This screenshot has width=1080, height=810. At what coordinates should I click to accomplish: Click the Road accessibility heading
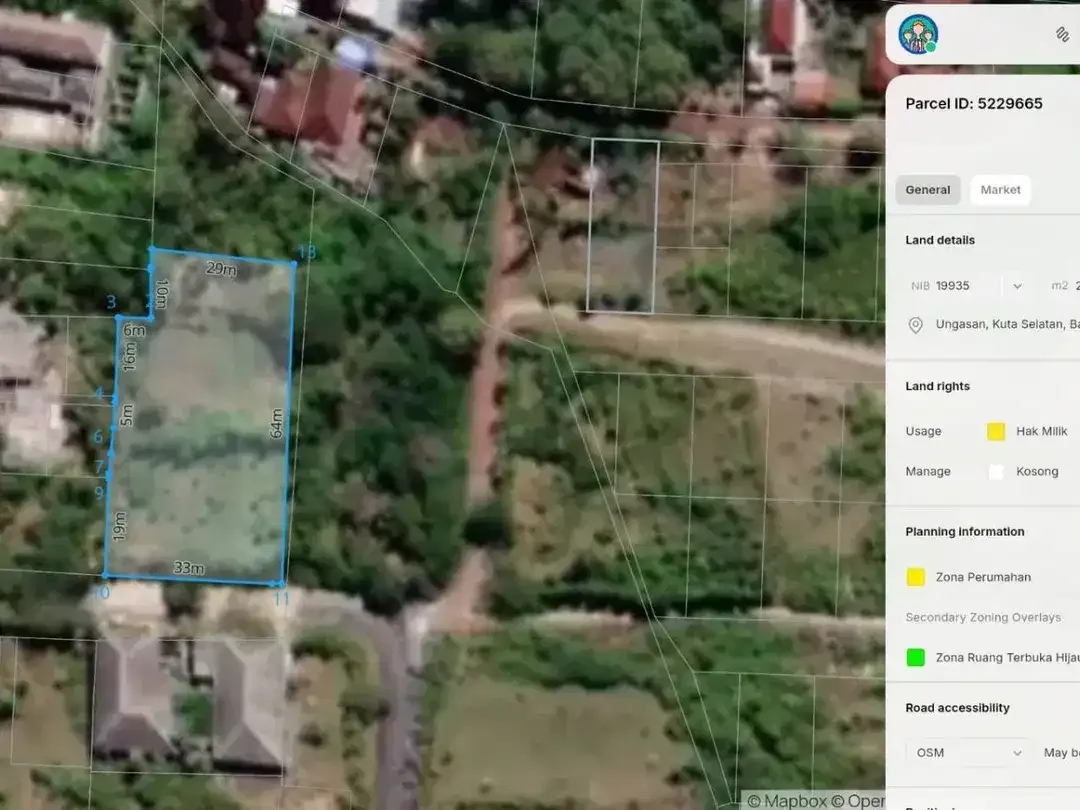pyautogui.click(x=957, y=708)
